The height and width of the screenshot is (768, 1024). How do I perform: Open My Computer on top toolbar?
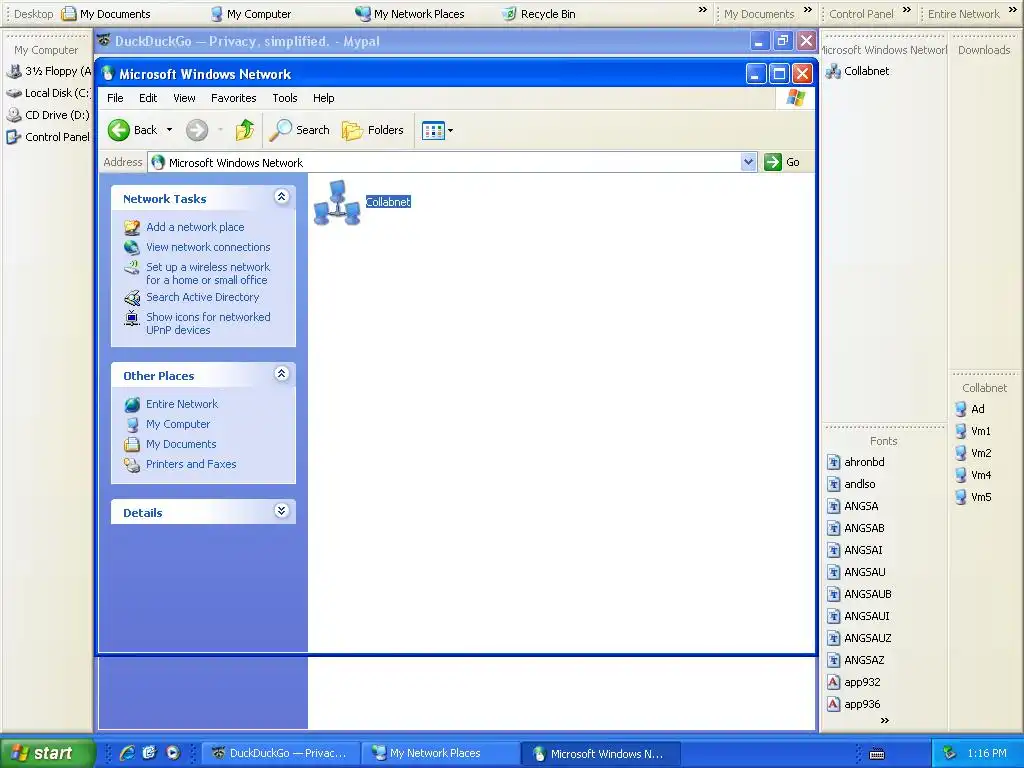pos(250,14)
